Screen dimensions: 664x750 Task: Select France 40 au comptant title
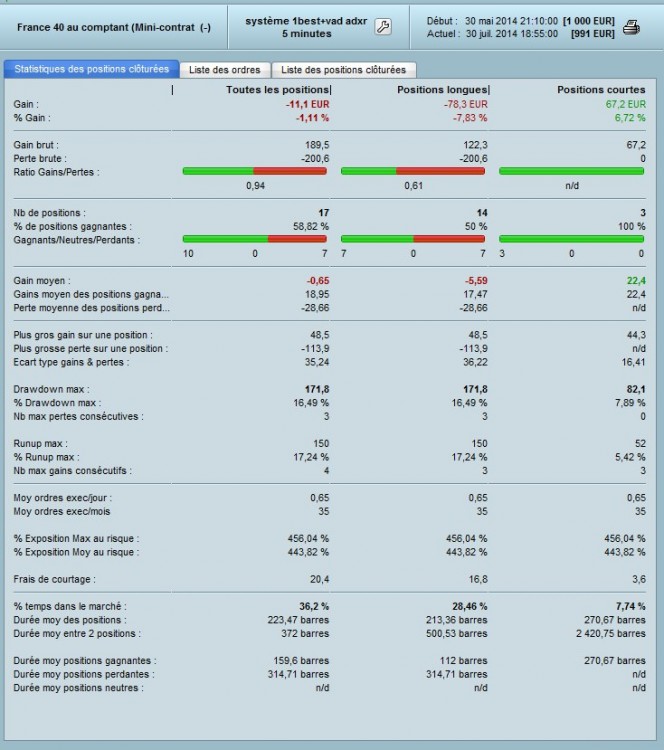pyautogui.click(x=114, y=27)
